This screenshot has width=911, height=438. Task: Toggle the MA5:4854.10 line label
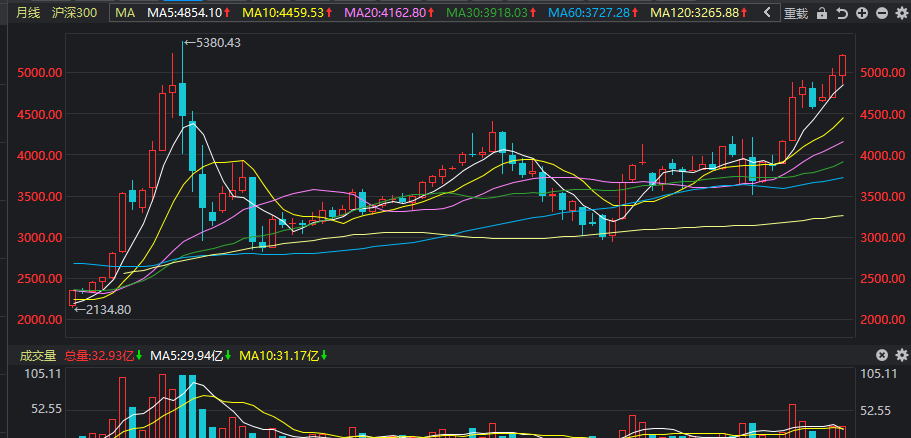[188, 12]
